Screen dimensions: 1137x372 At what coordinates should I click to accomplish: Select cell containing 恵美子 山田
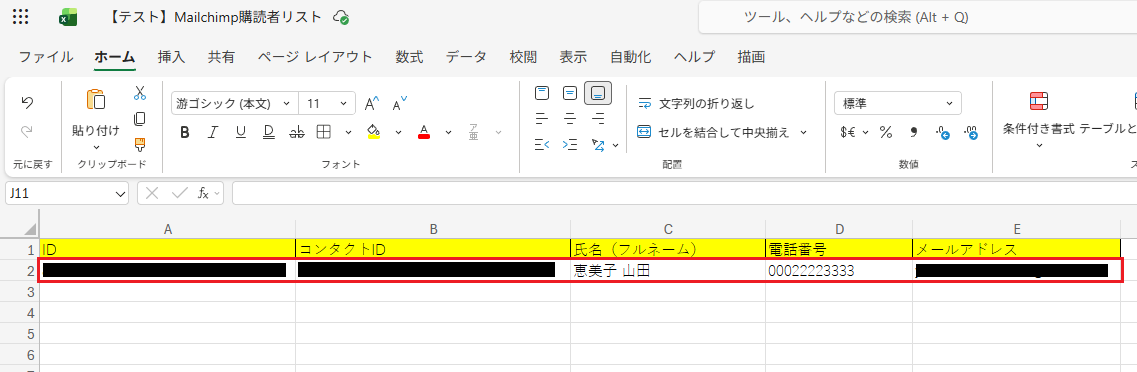tap(668, 271)
